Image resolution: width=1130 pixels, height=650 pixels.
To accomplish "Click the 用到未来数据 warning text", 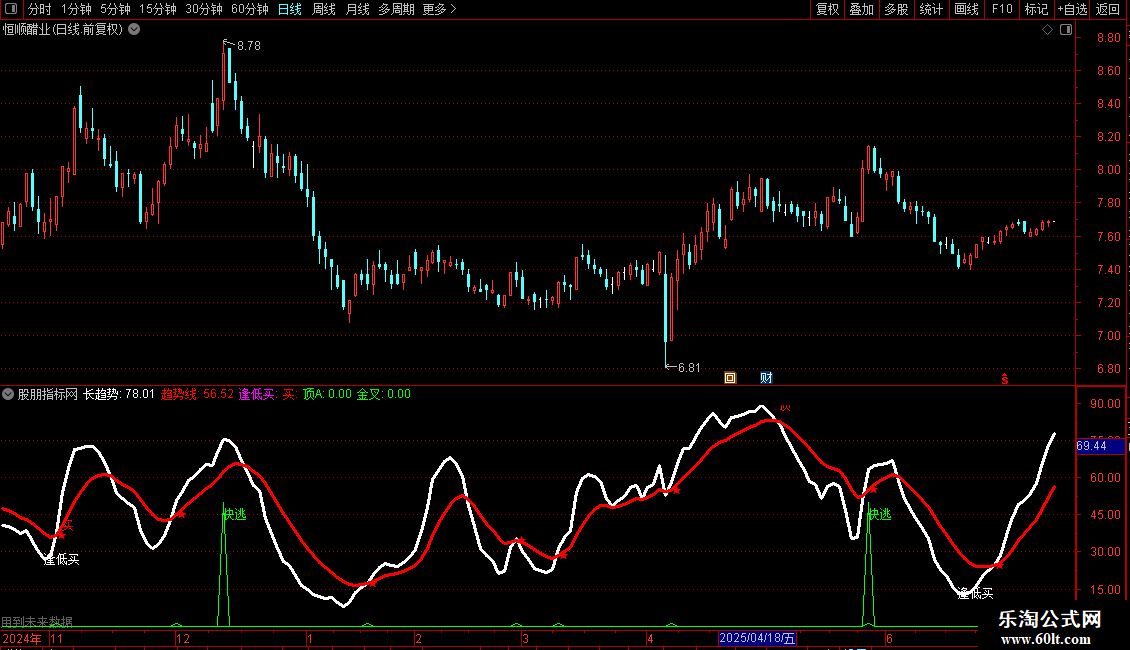I will (x=37, y=621).
